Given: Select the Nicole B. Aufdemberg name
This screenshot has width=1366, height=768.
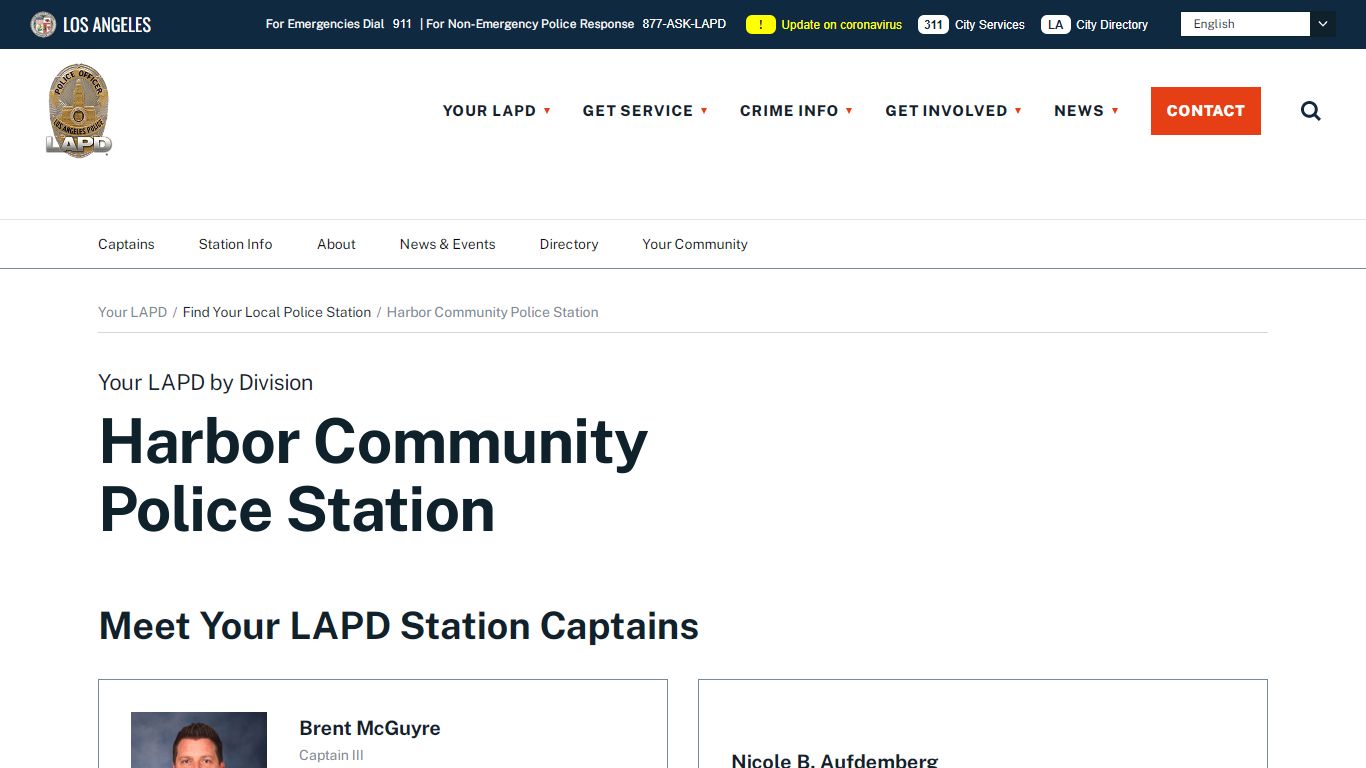Looking at the screenshot, I should (835, 760).
